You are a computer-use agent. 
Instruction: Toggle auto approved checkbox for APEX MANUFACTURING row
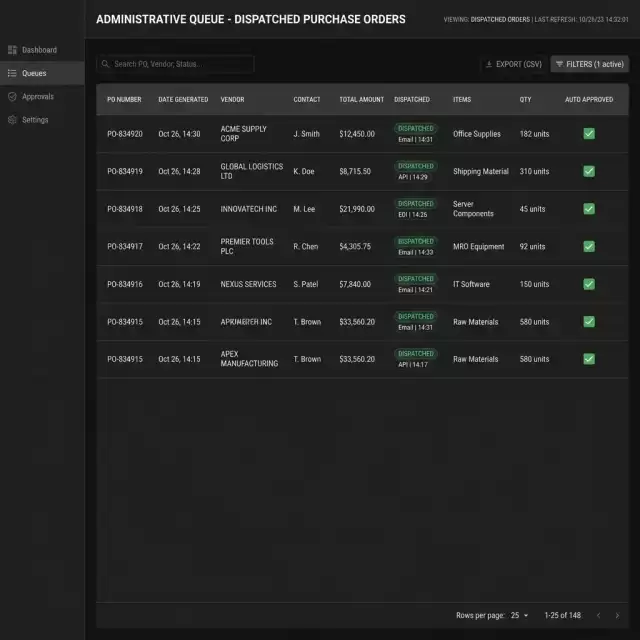589,359
